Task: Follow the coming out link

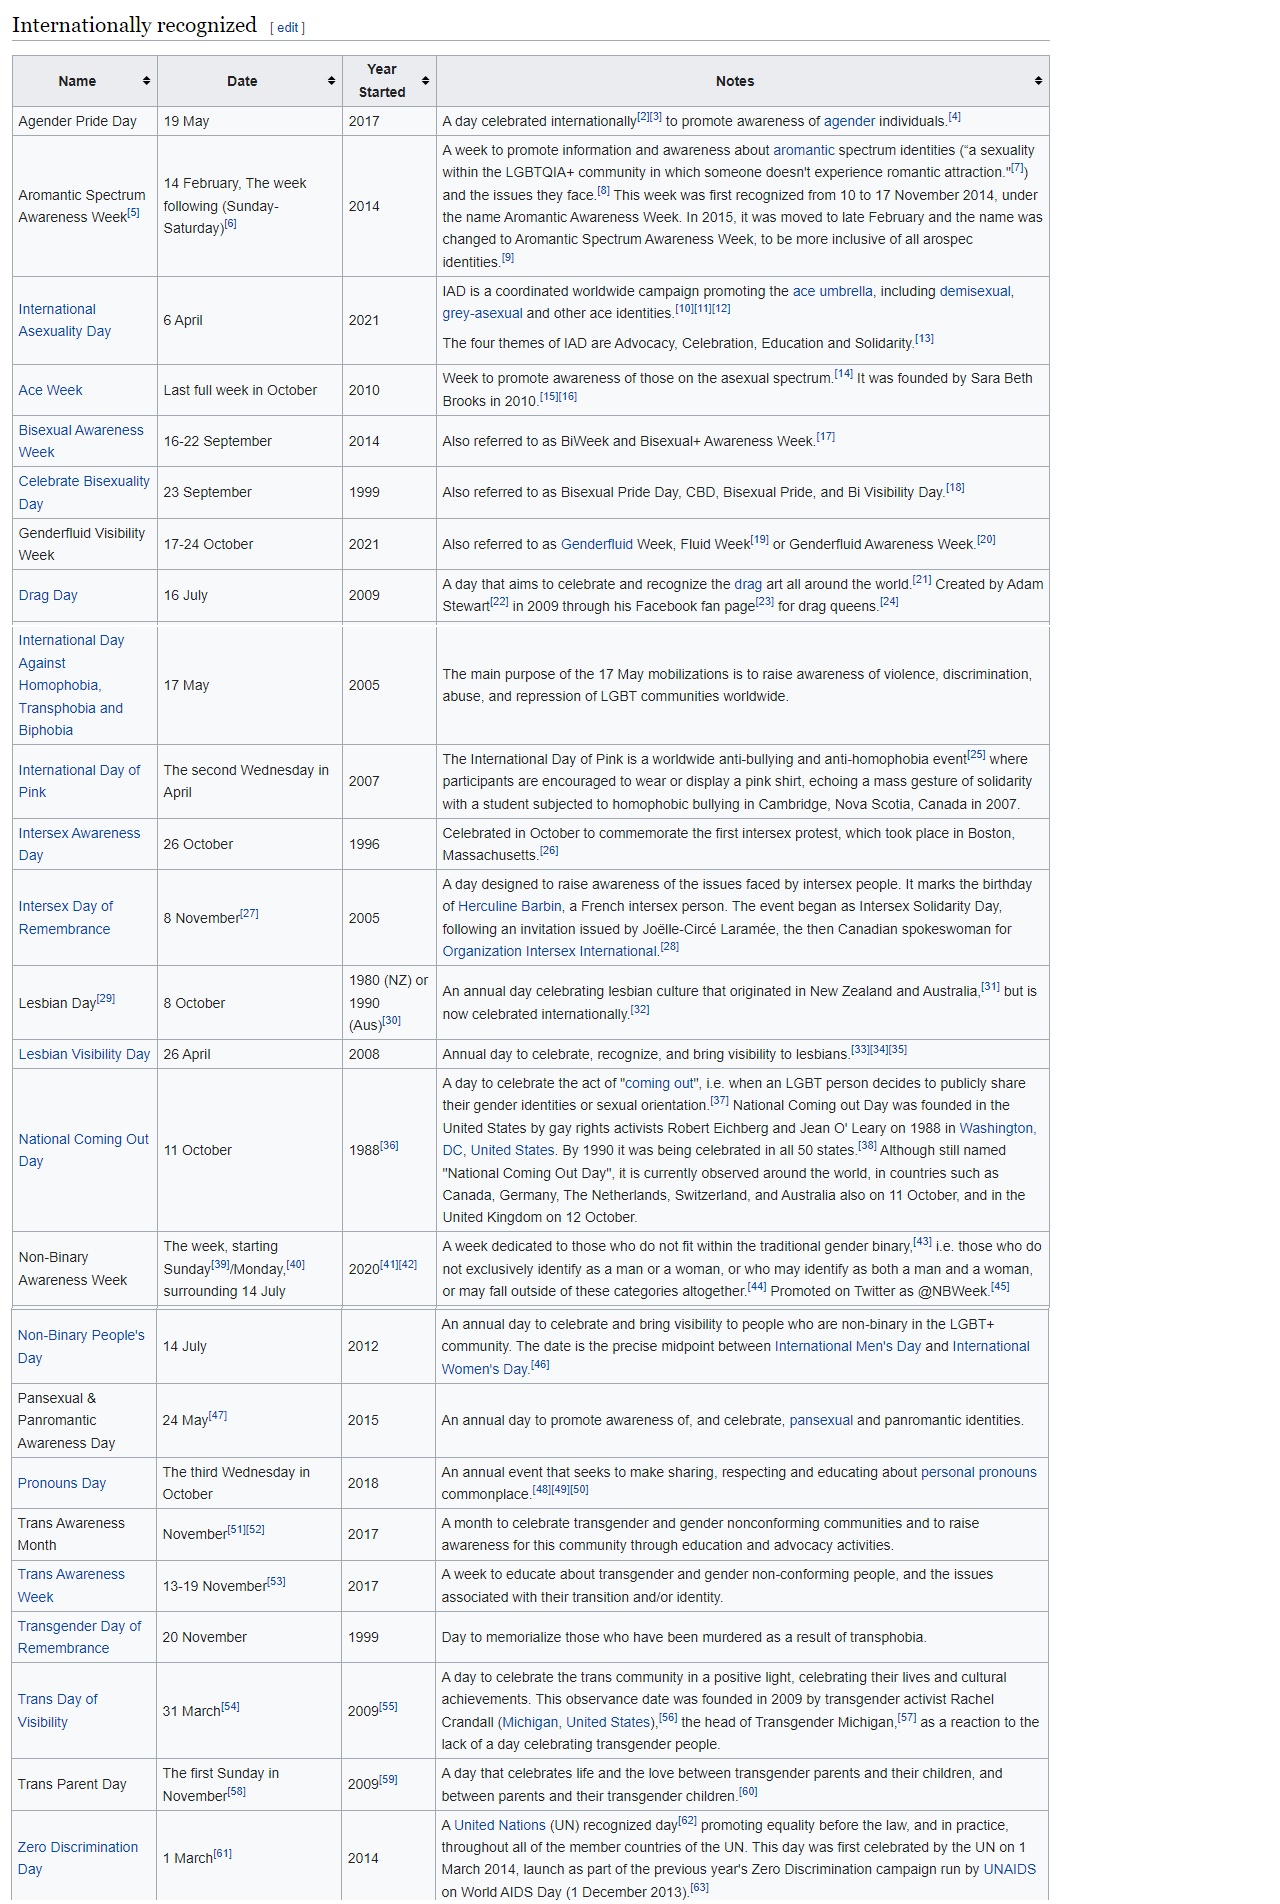Action: 658,1083
